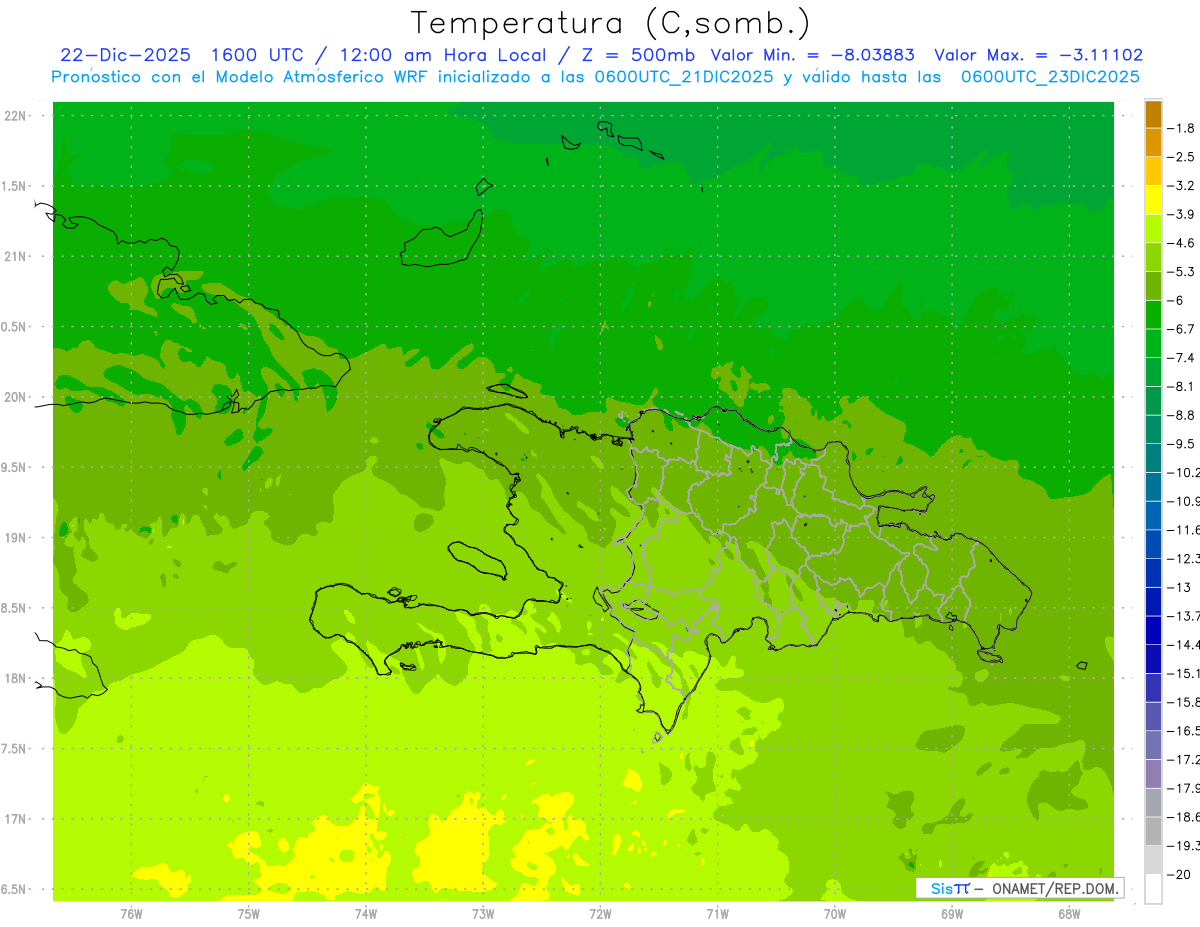1200x927 pixels.
Task: Click the 'Valor Min. = -8.03883' readout
Action: (812, 55)
